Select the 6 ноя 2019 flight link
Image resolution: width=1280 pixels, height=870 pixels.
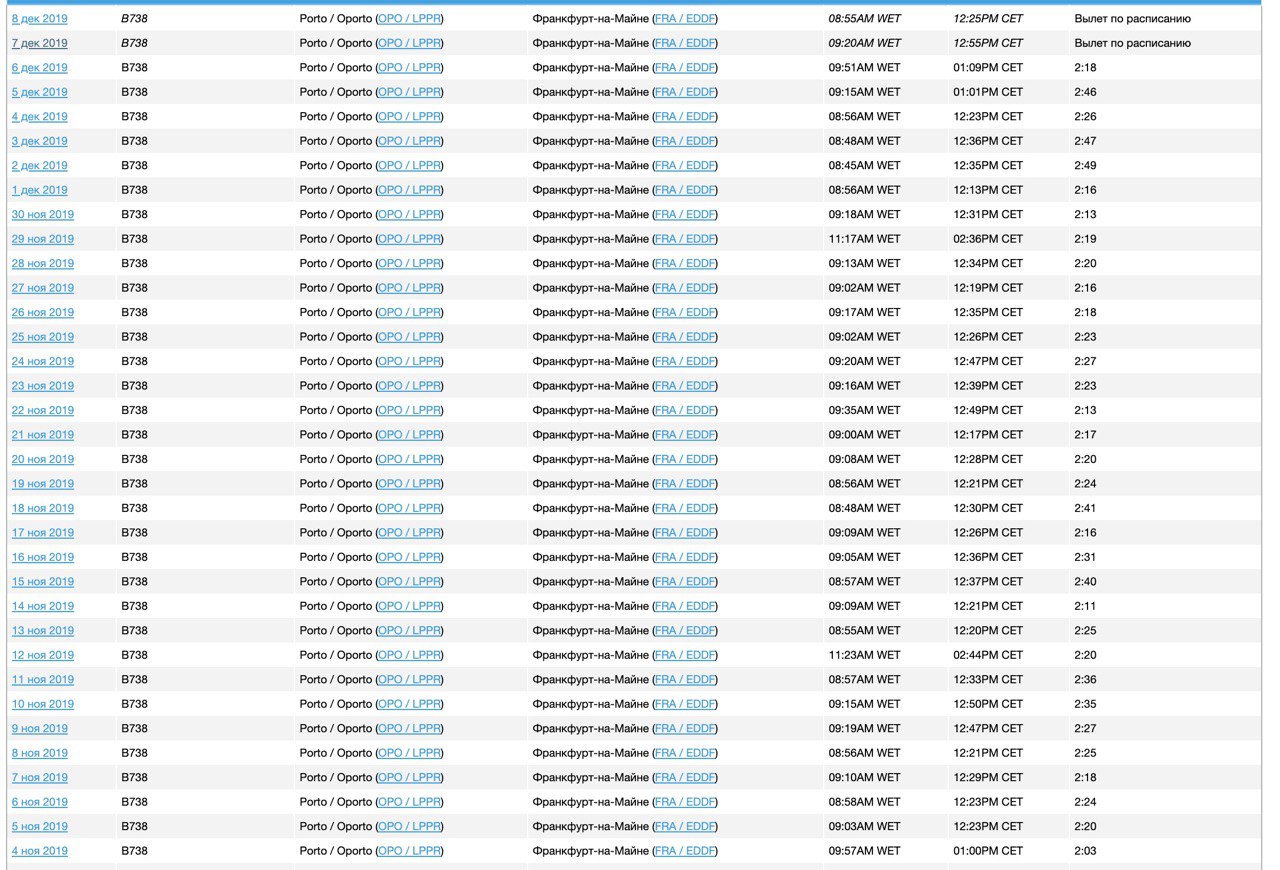coord(40,803)
